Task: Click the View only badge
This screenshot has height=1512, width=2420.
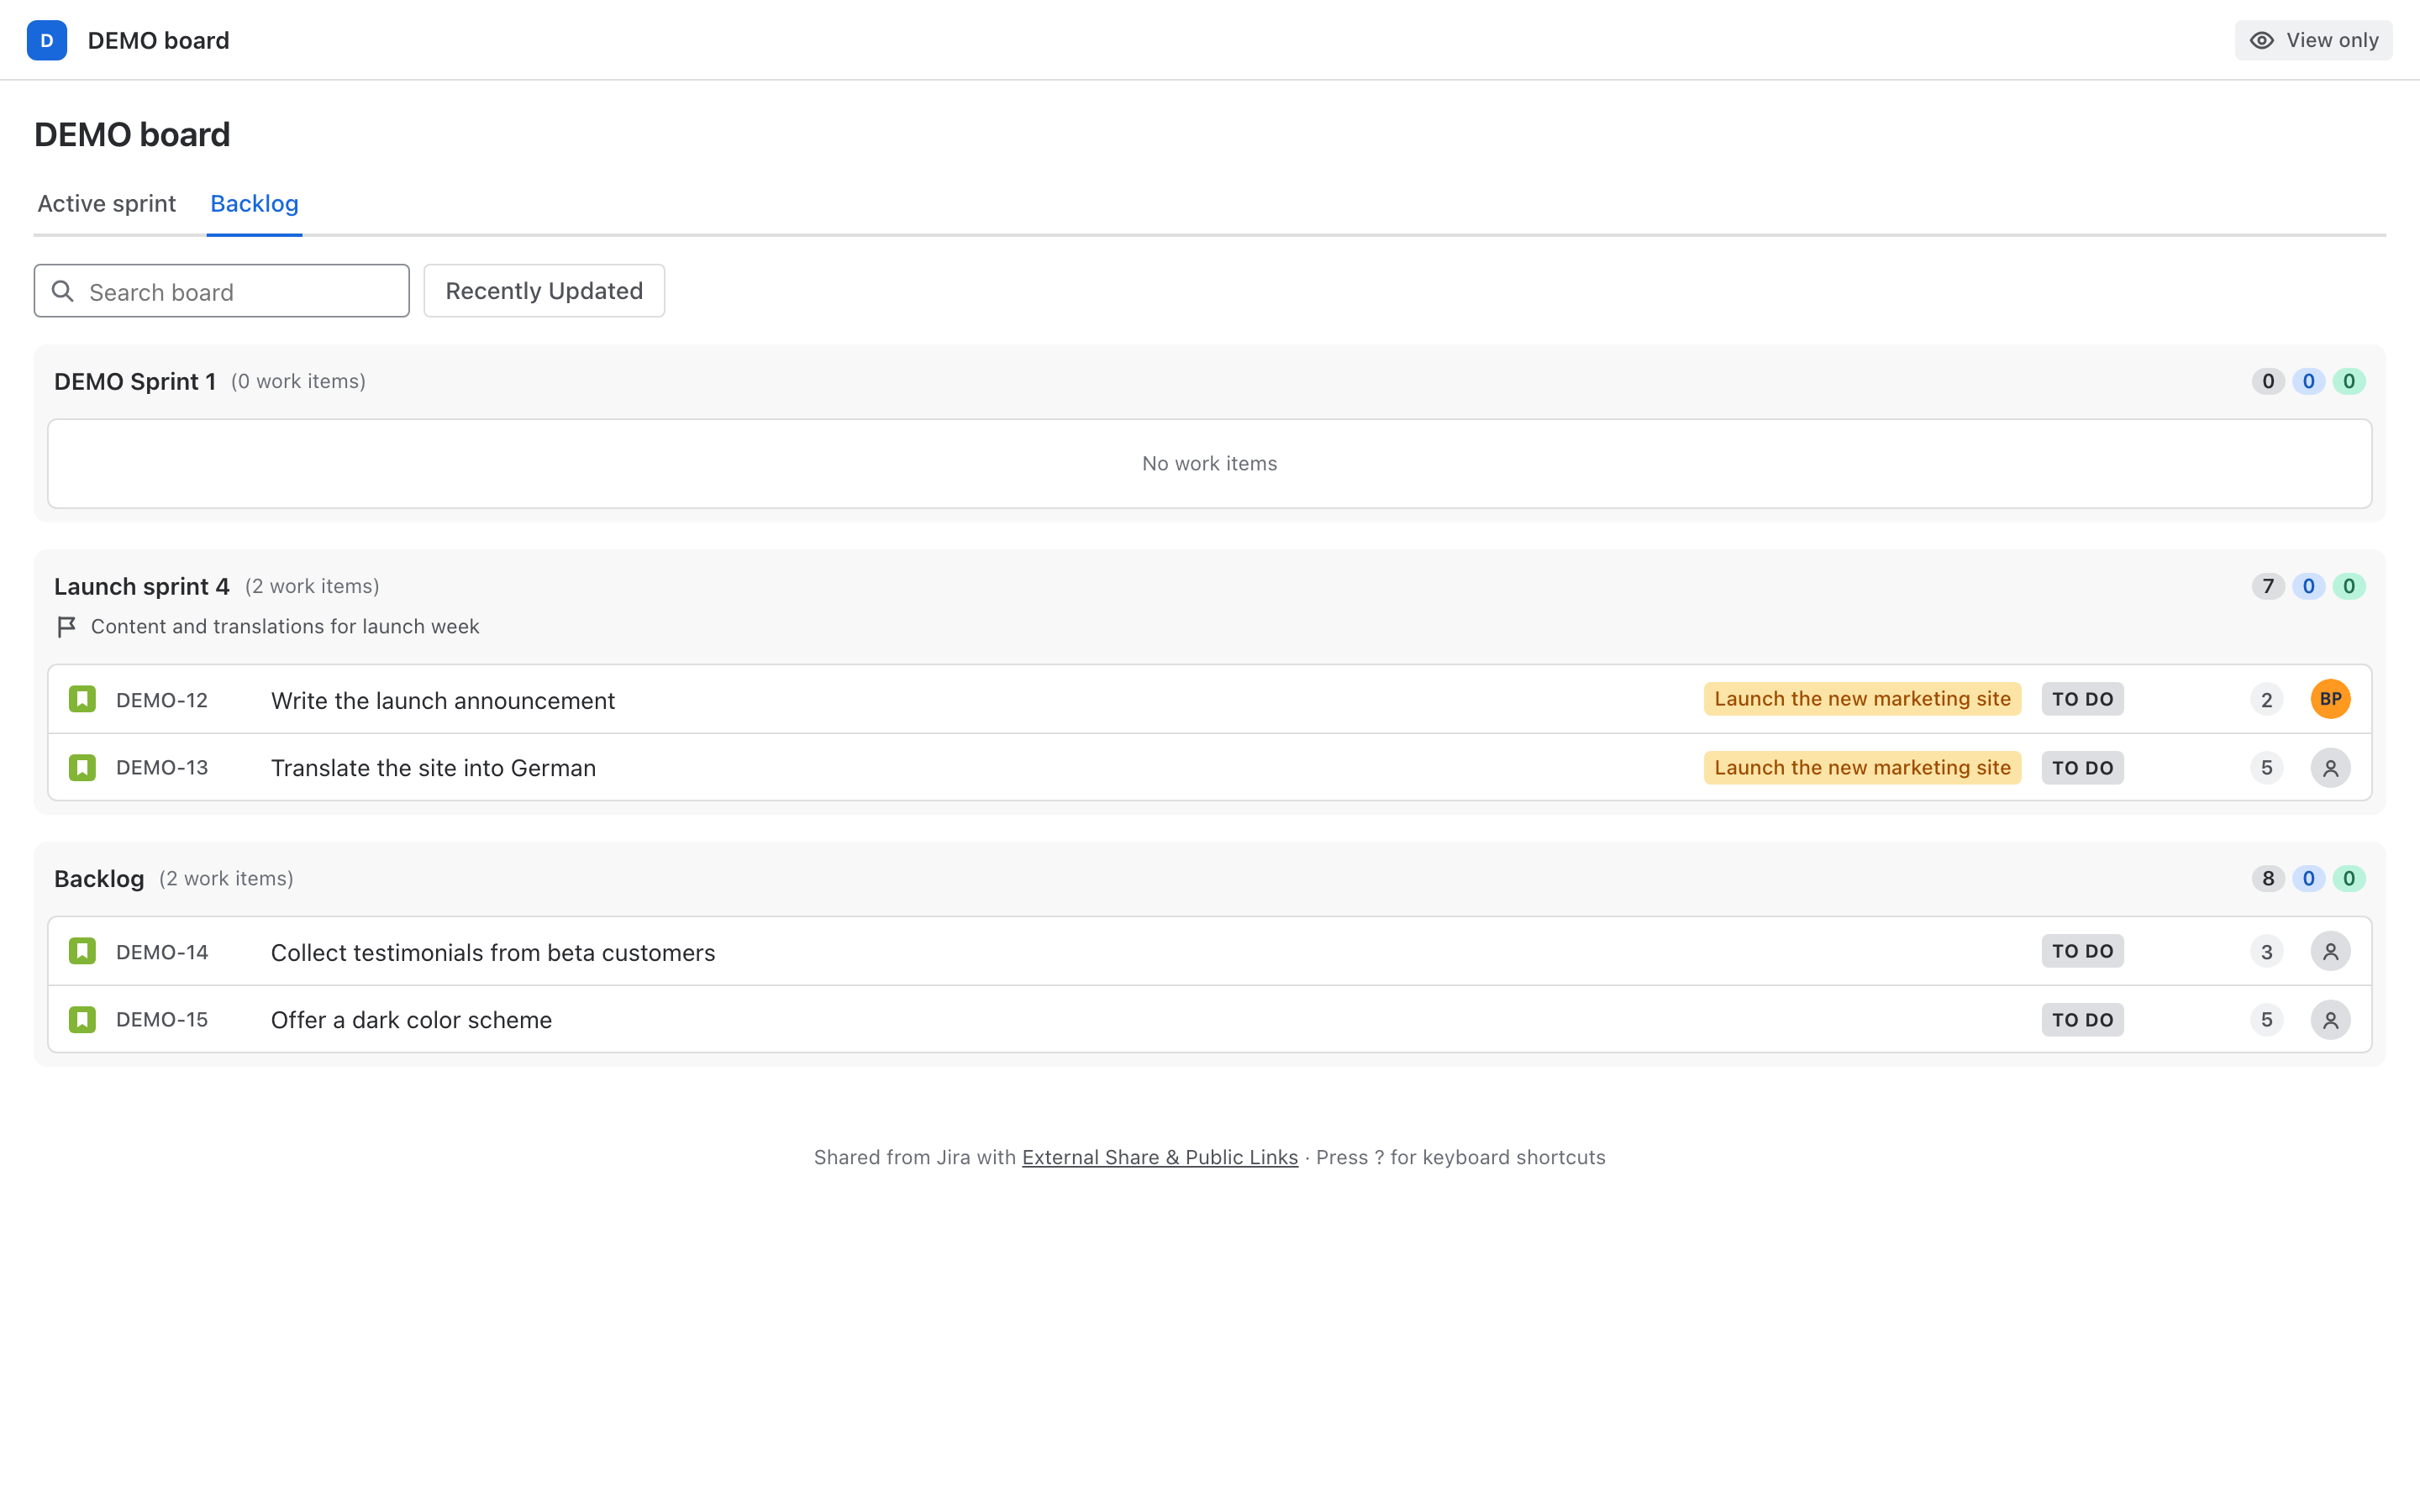Action: 2313,40
